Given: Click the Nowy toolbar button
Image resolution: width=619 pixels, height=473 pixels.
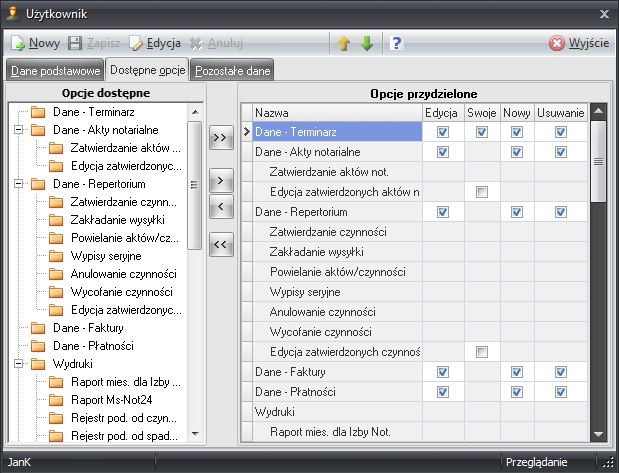Looking at the screenshot, I should point(35,43).
